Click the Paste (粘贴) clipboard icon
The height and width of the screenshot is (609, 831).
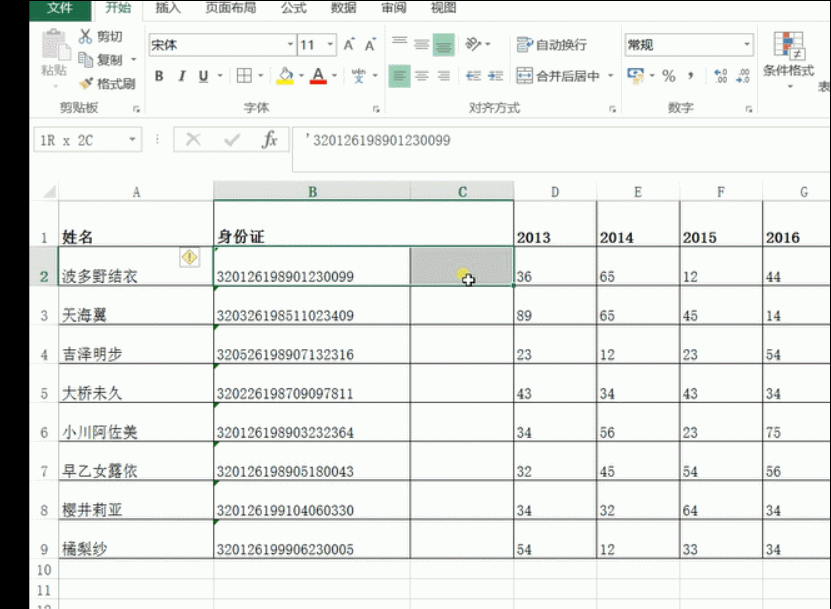pos(53,50)
